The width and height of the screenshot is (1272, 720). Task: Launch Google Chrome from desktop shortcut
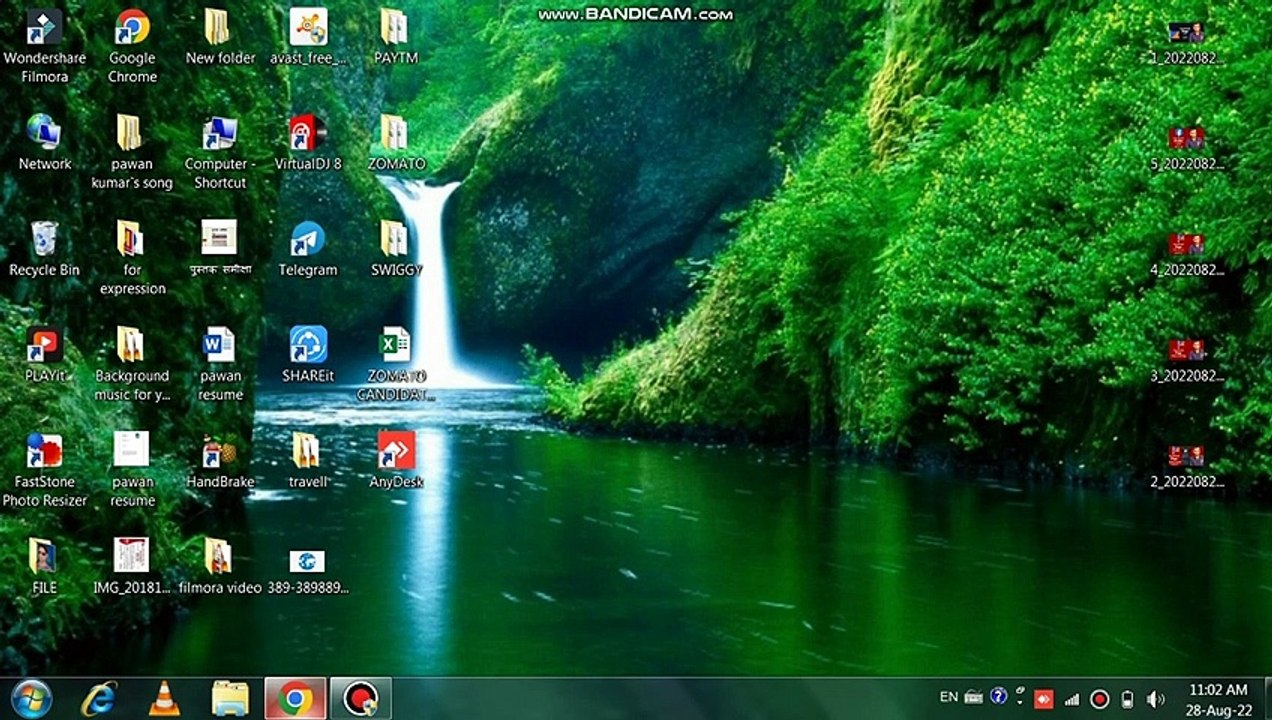click(132, 46)
